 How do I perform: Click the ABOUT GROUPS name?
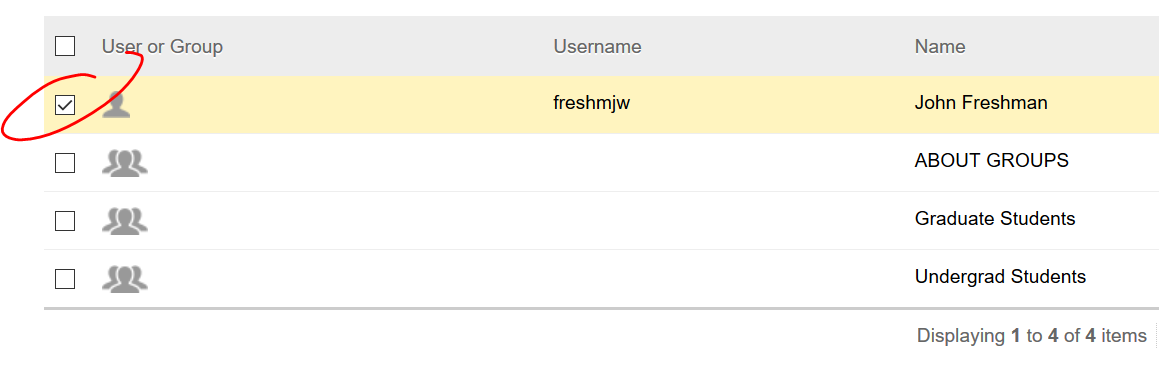point(991,160)
